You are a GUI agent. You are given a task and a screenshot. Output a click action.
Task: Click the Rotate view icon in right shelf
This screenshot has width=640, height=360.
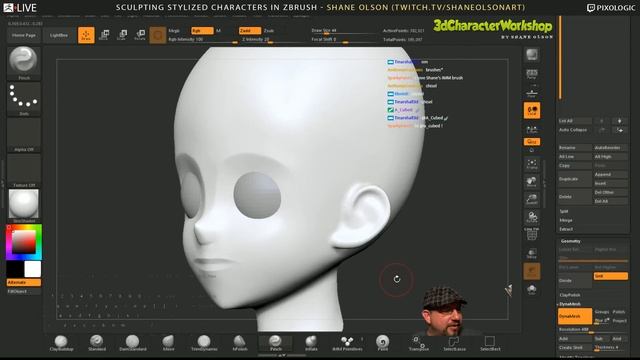pyautogui.click(x=531, y=218)
